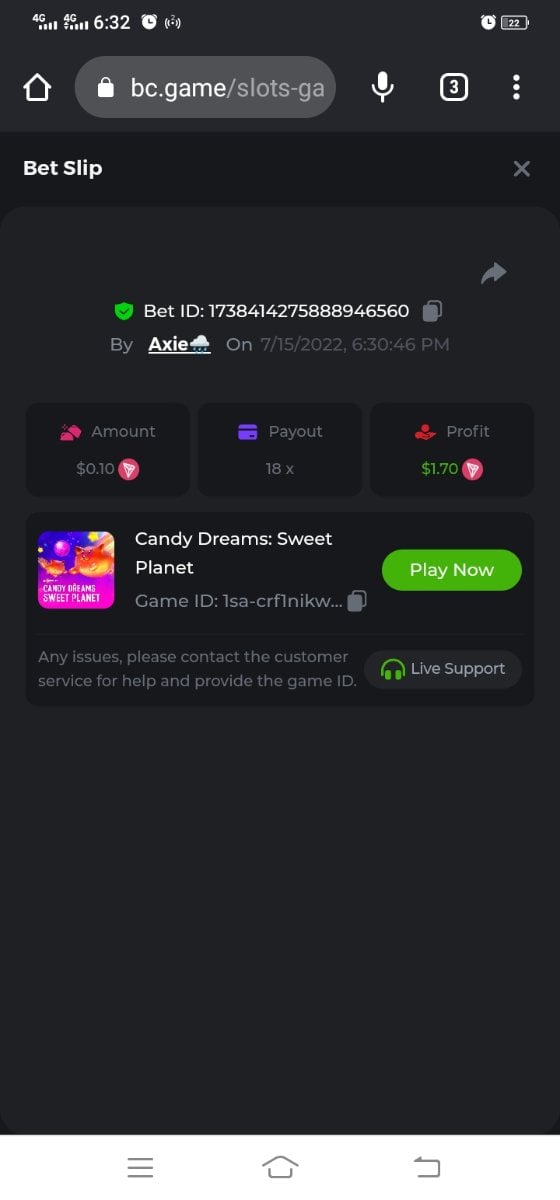
Task: Tap the microphone voice search icon
Action: (382, 88)
